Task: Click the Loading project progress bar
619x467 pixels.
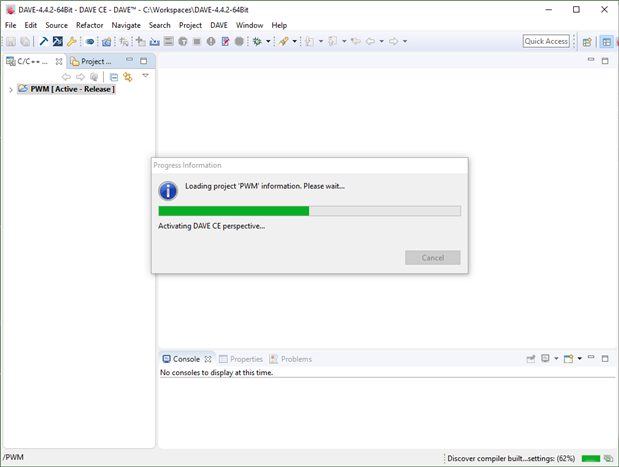Action: (310, 211)
